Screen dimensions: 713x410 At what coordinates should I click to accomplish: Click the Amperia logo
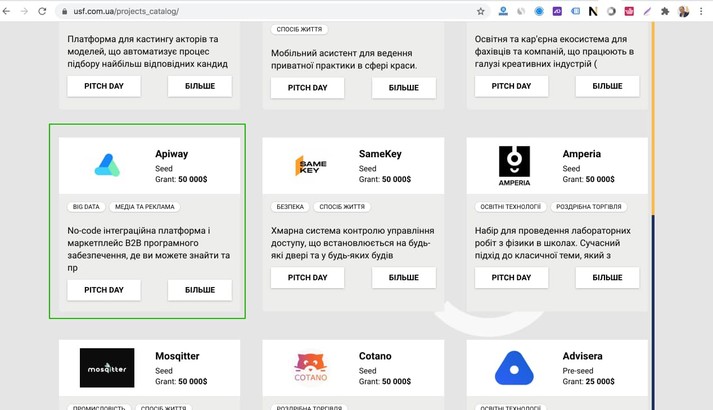(514, 166)
